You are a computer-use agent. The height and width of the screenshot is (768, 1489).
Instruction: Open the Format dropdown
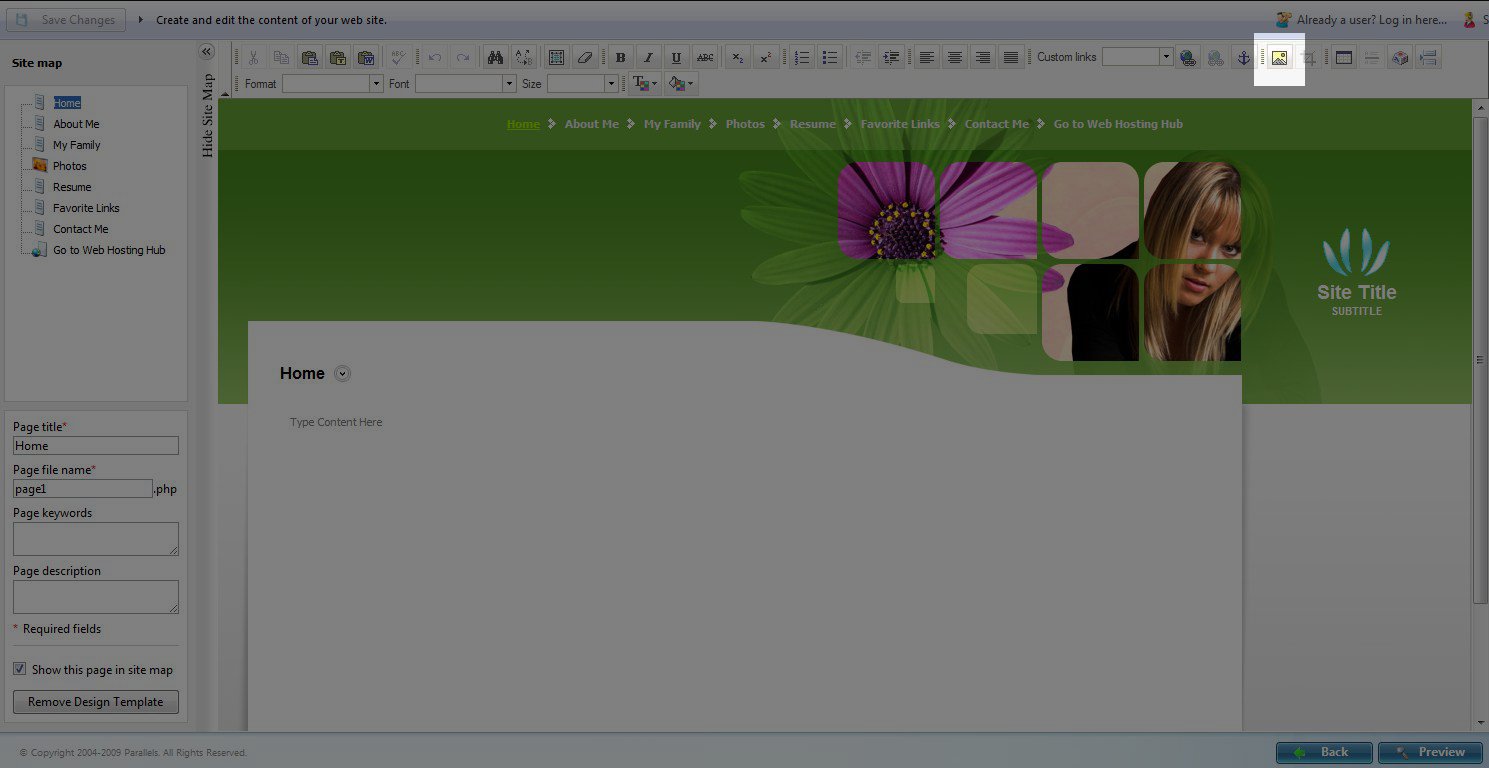pos(376,84)
